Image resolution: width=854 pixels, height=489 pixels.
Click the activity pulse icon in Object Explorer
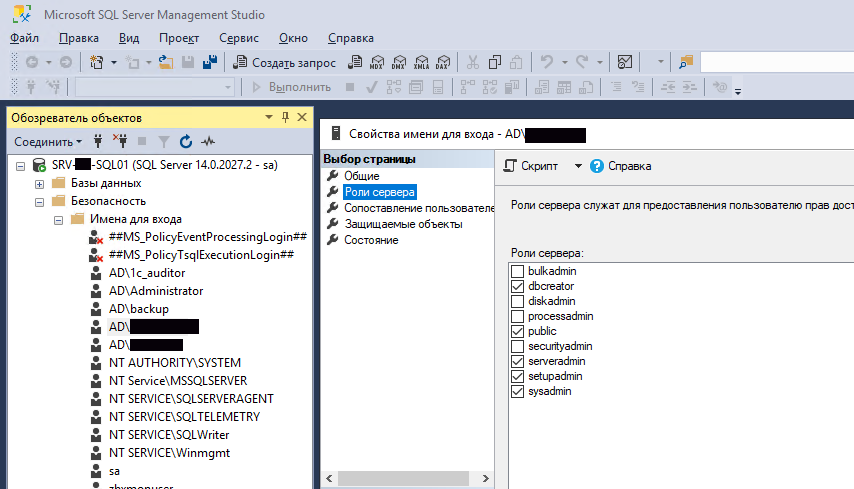(x=208, y=142)
